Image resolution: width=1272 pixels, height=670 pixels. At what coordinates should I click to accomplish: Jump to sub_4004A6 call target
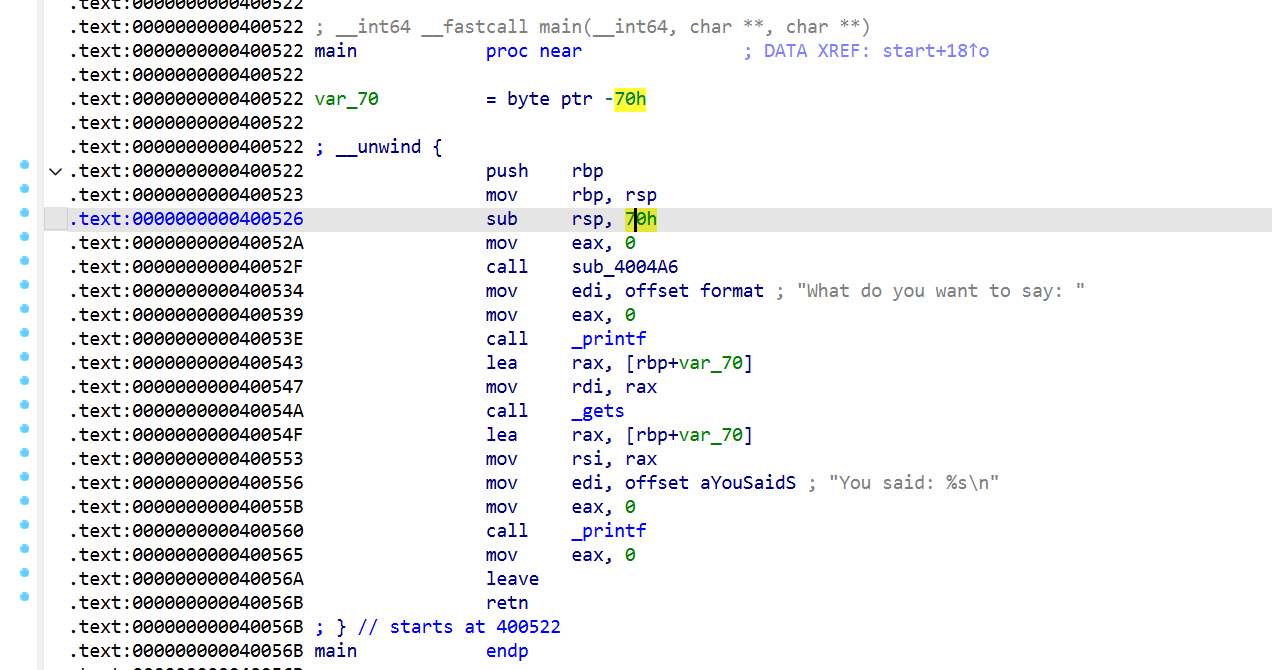click(x=625, y=267)
